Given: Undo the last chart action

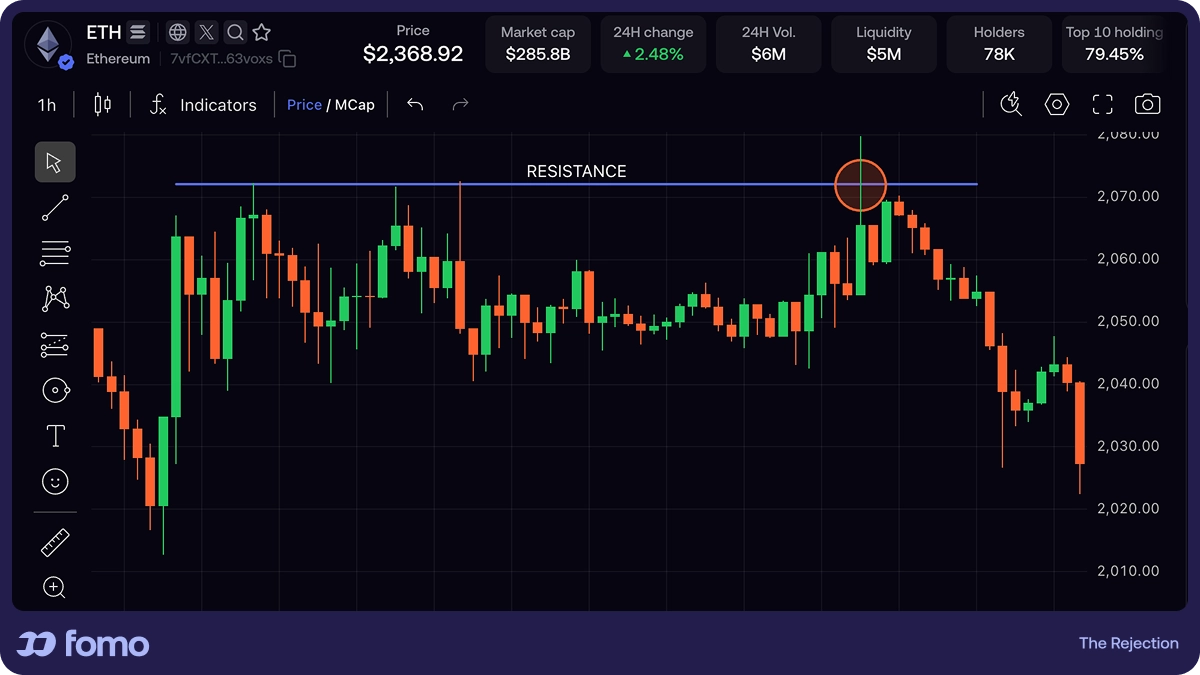Looking at the screenshot, I should tap(415, 104).
